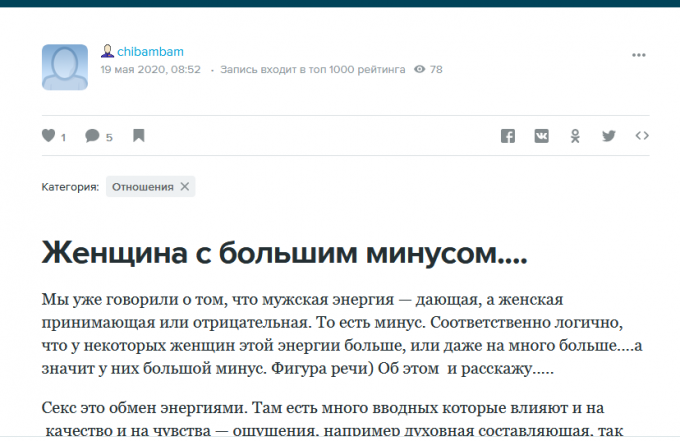Click the top 1000 rating text
The image size is (680, 441).
(x=312, y=70)
